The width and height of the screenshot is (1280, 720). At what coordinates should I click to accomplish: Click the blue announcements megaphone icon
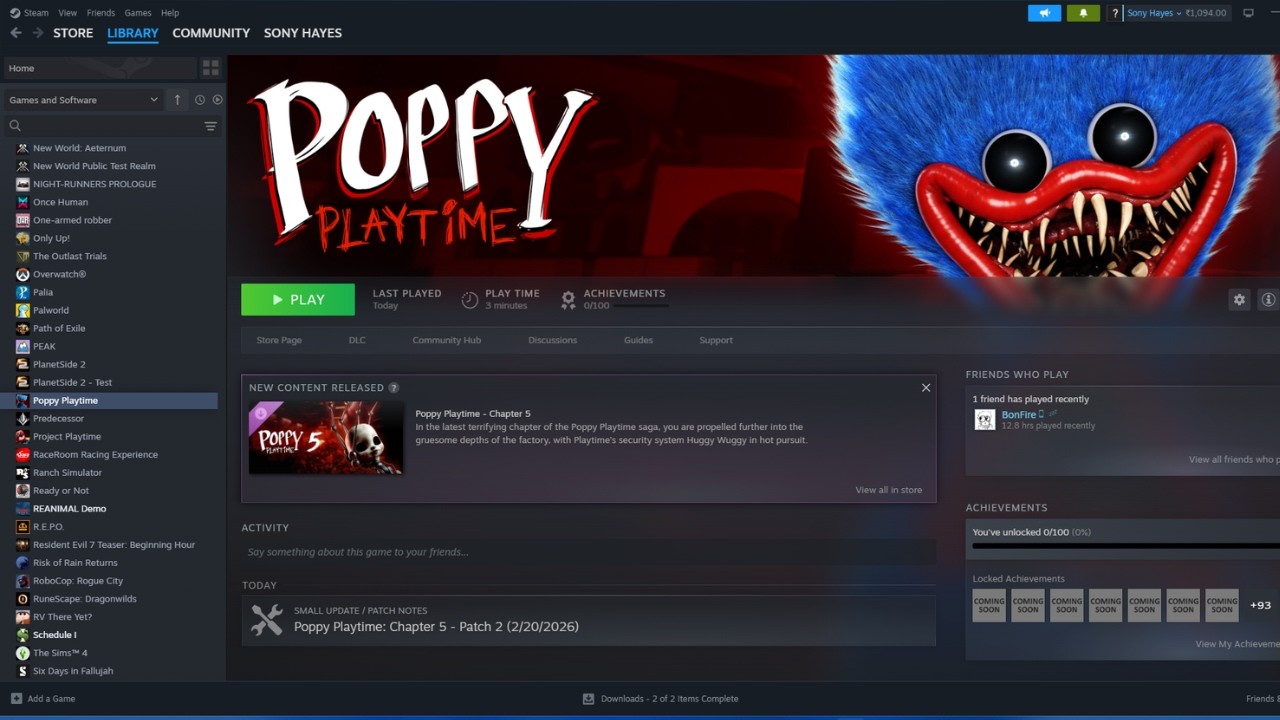tap(1044, 13)
